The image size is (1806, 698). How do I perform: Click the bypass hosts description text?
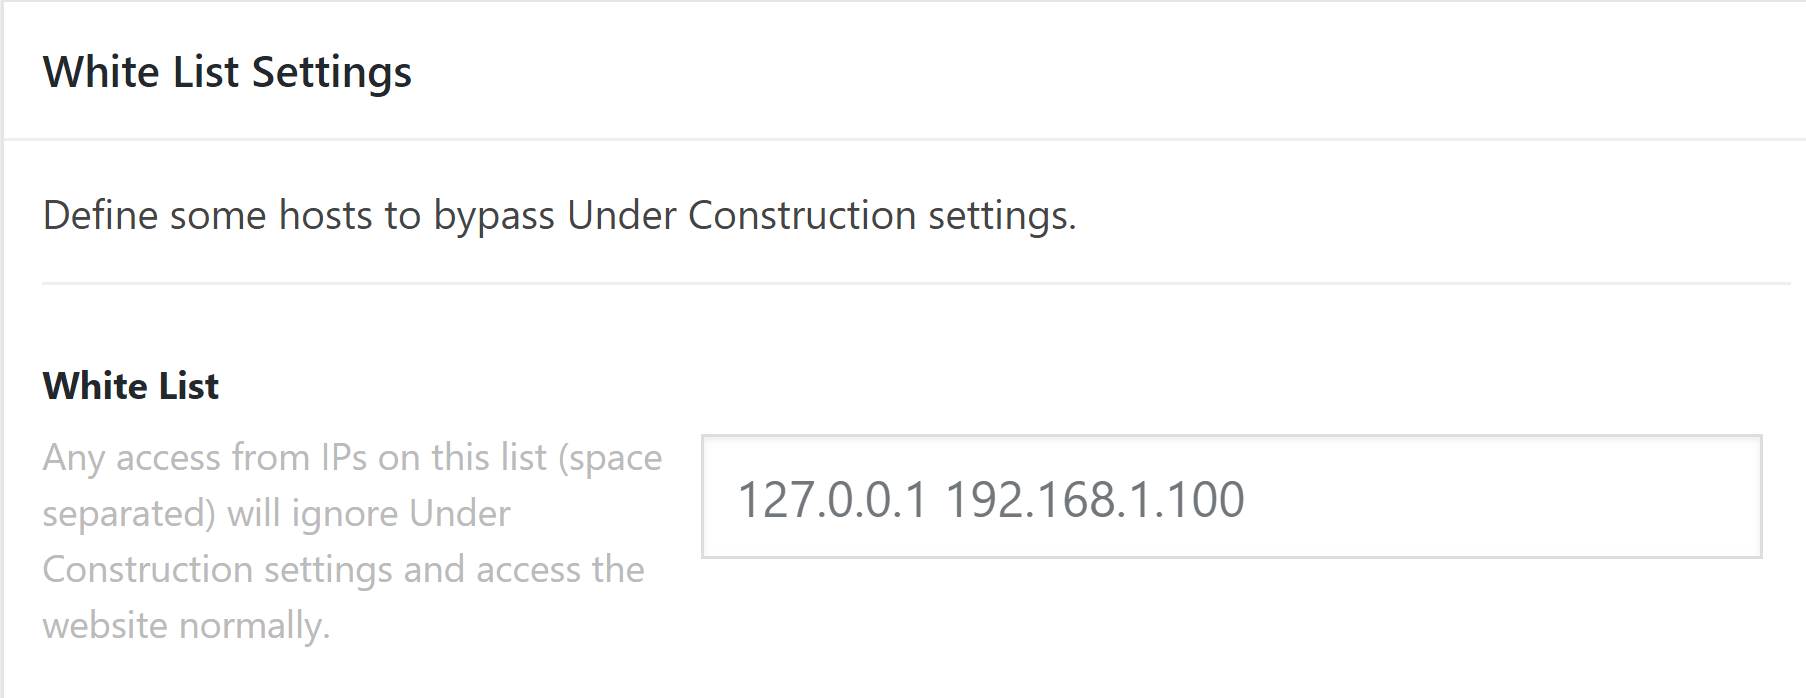558,215
